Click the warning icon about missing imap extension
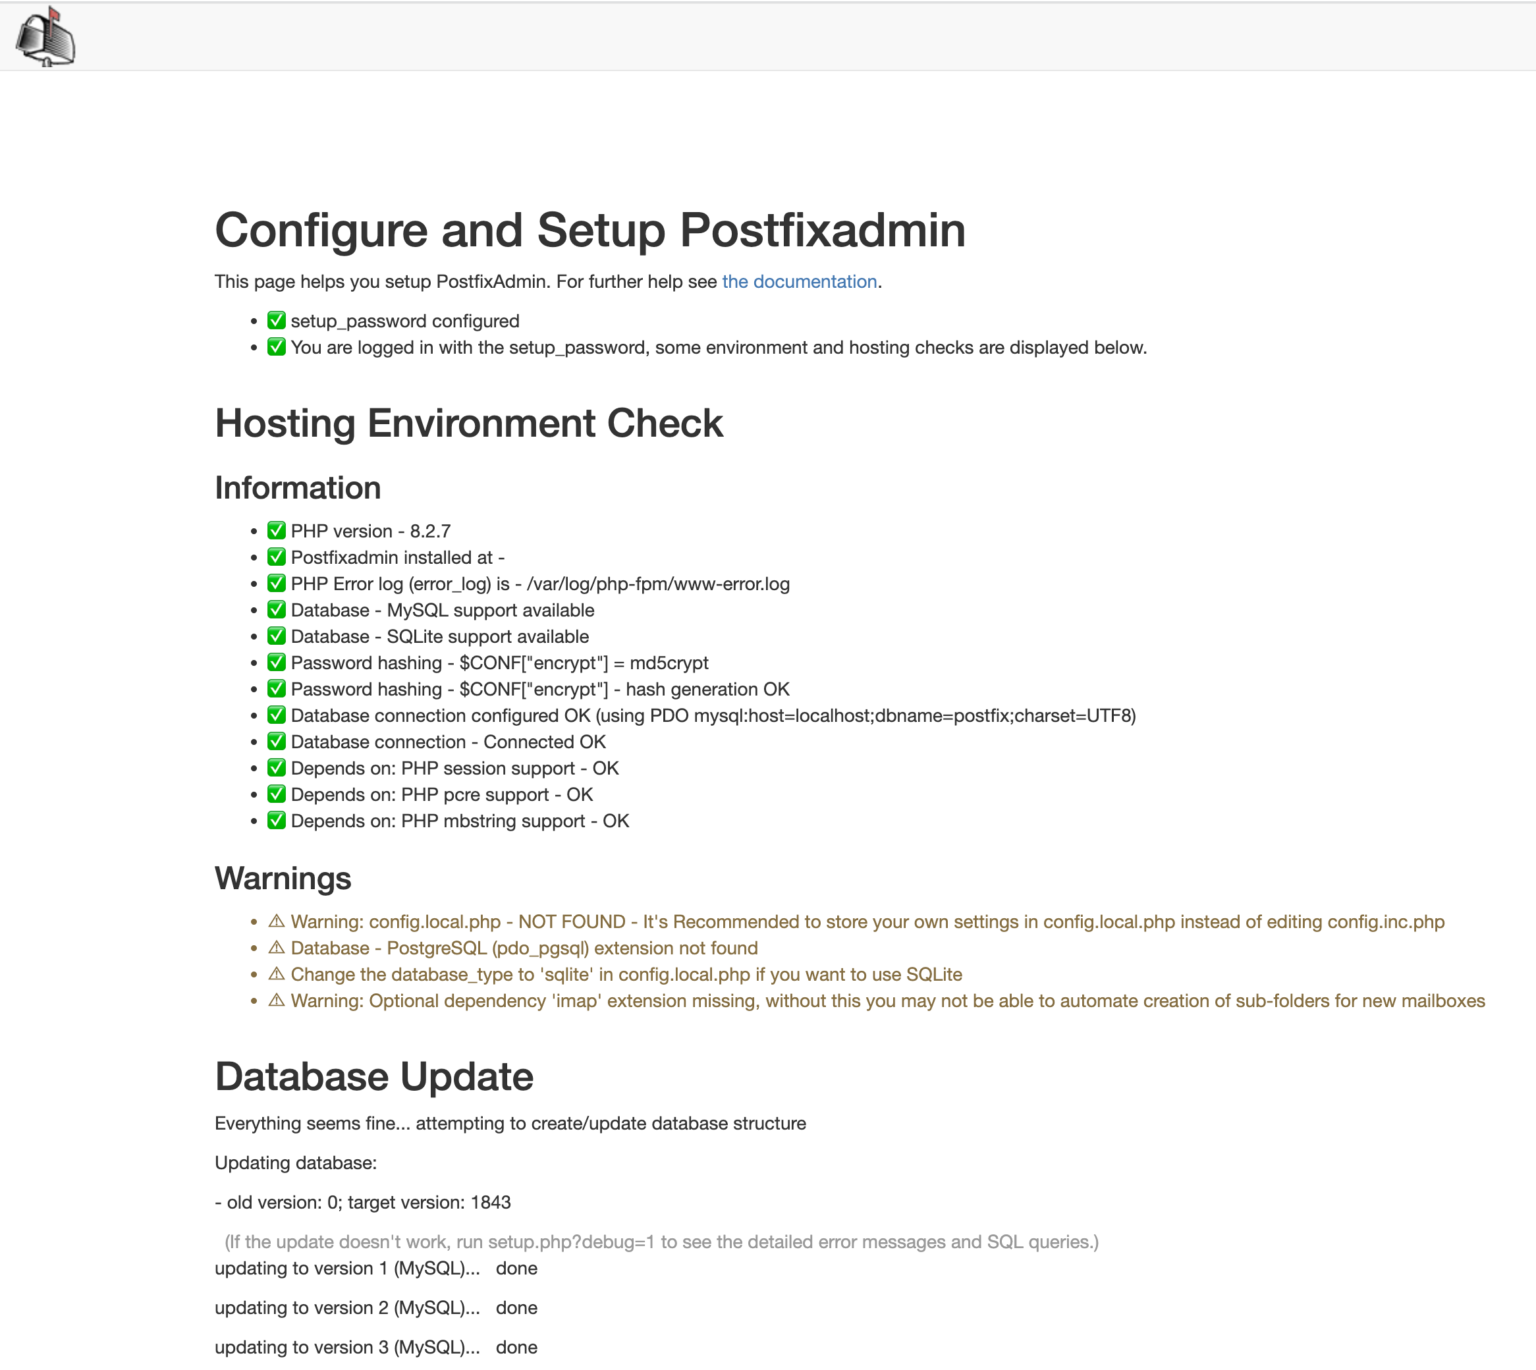This screenshot has height=1370, width=1536. [x=276, y=1000]
